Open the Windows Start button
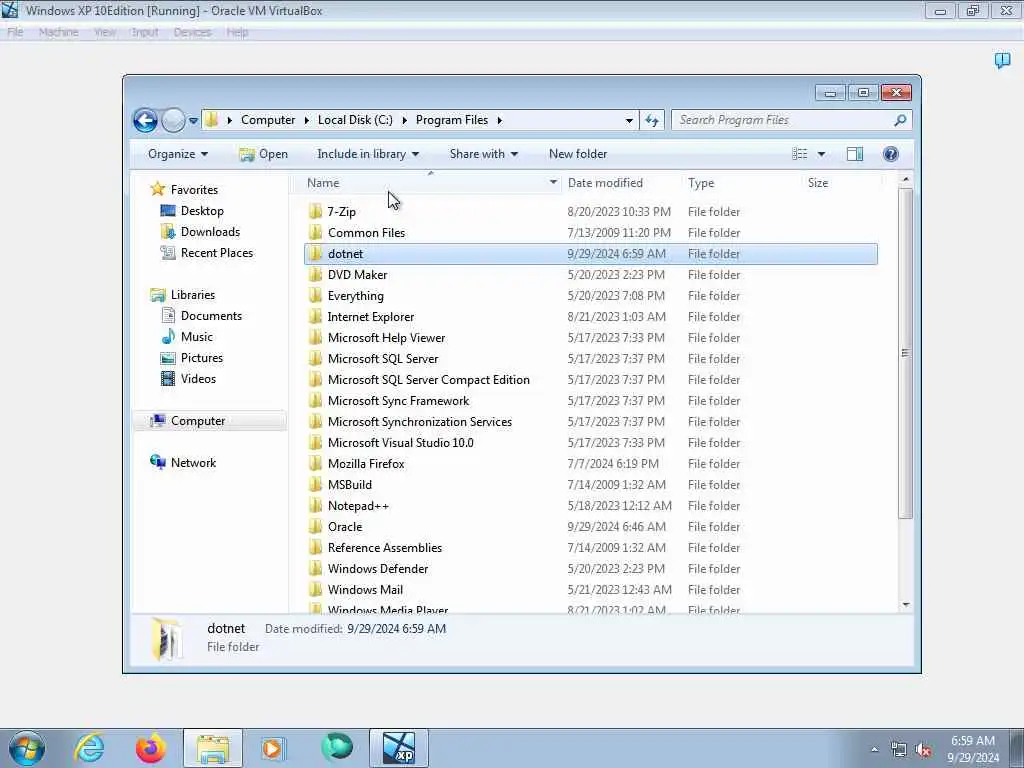 (x=26, y=748)
